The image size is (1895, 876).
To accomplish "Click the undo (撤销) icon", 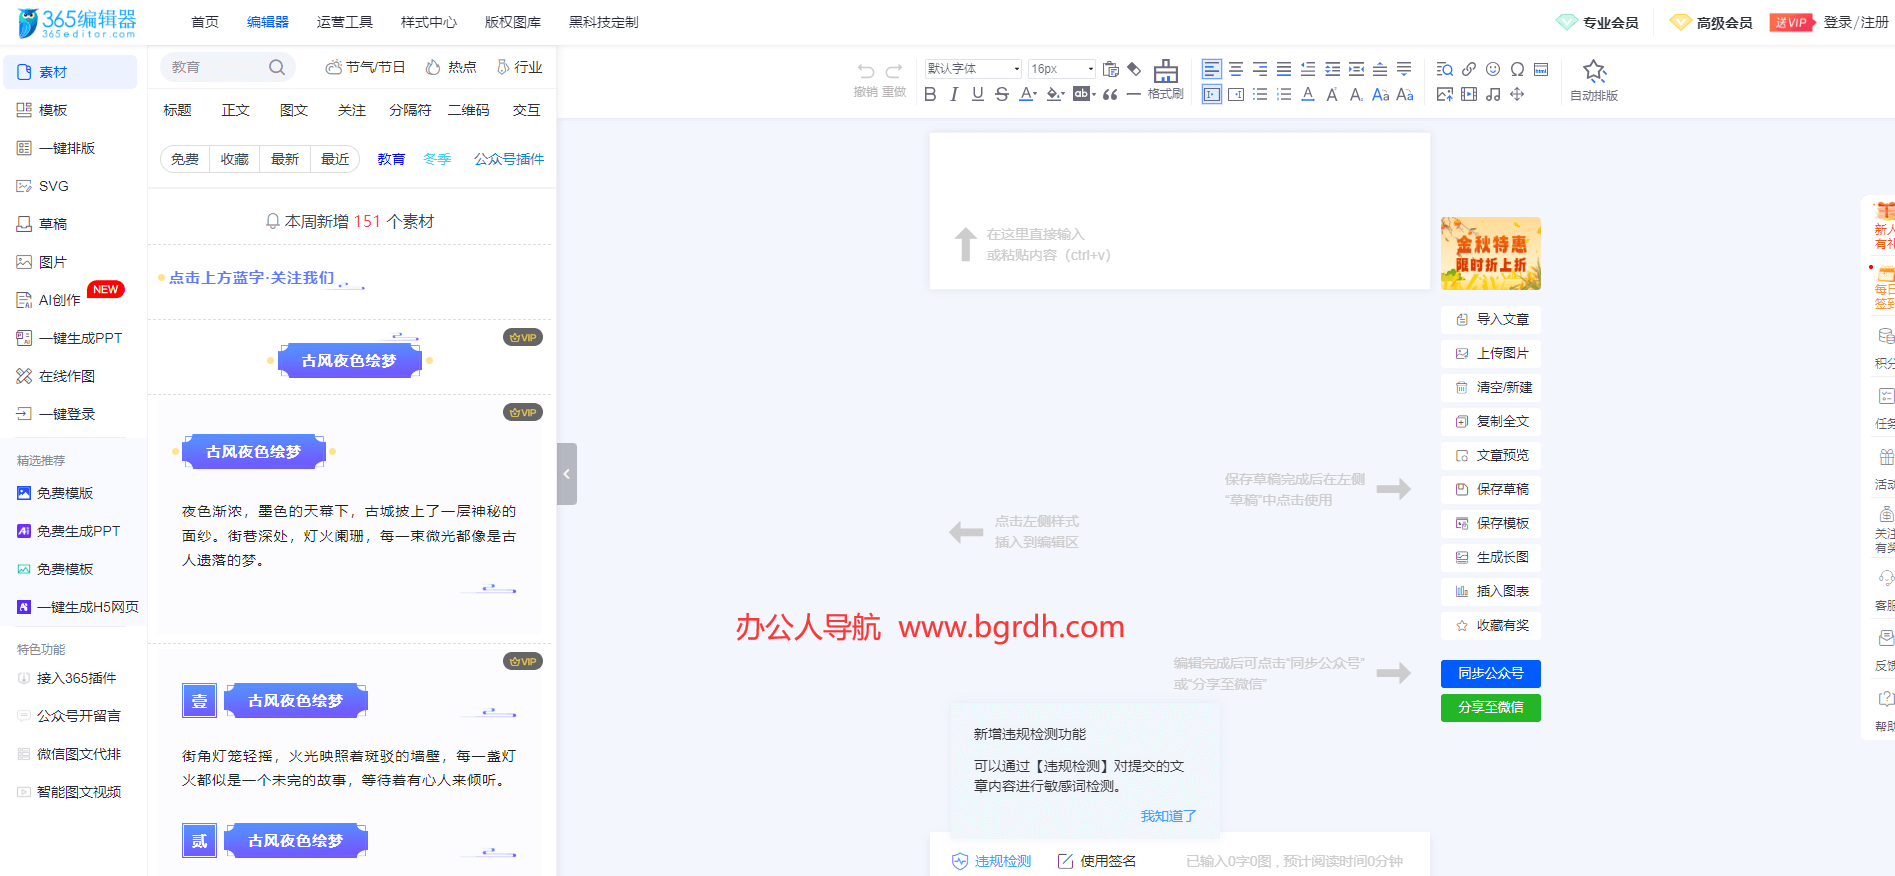I will click(865, 71).
